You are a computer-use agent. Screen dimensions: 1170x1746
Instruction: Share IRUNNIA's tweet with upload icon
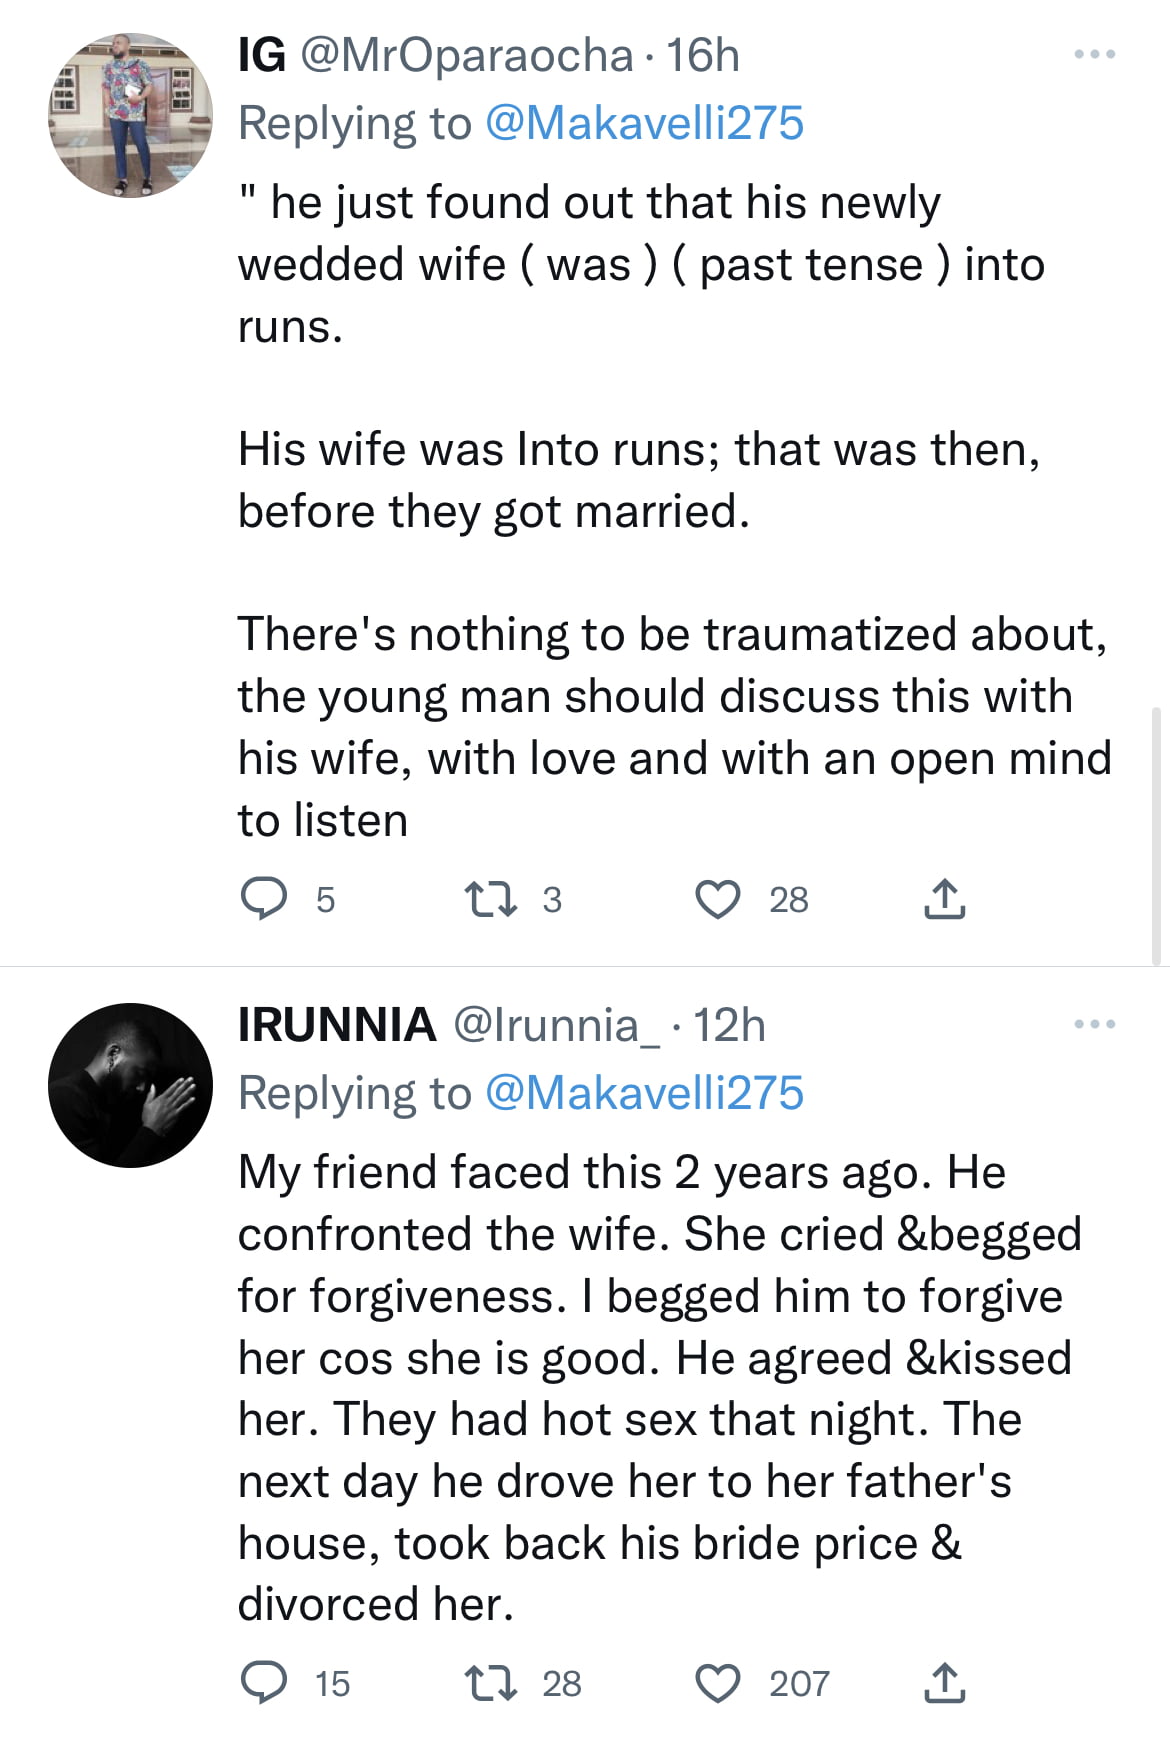tap(944, 1682)
